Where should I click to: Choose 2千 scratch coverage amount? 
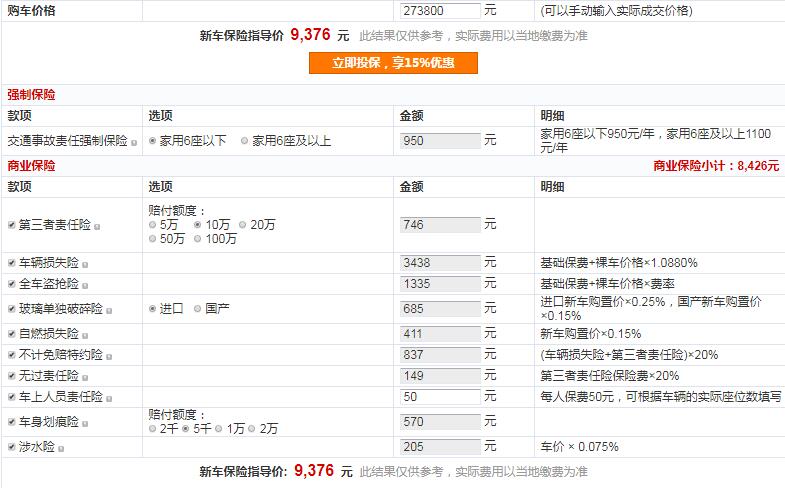tap(152, 428)
